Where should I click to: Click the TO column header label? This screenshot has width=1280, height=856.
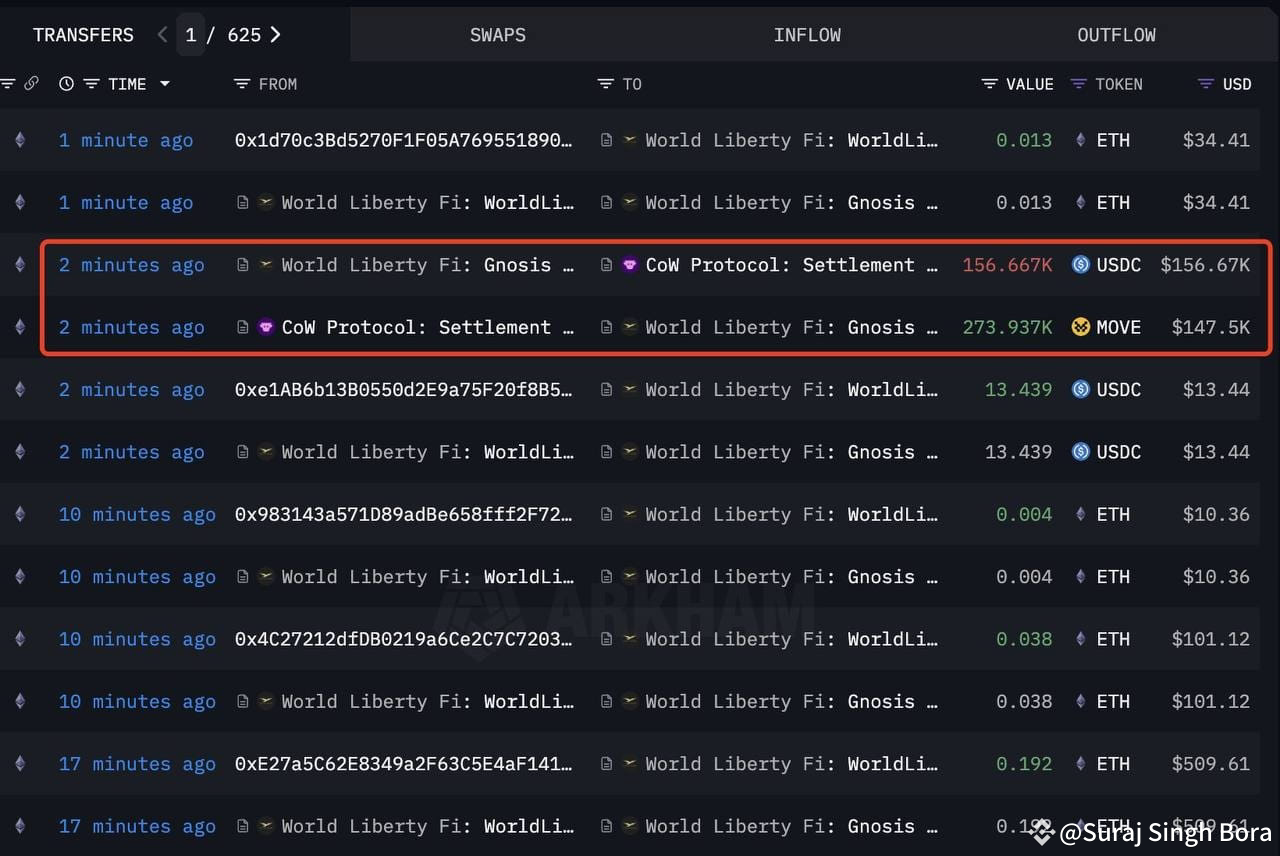[632, 84]
